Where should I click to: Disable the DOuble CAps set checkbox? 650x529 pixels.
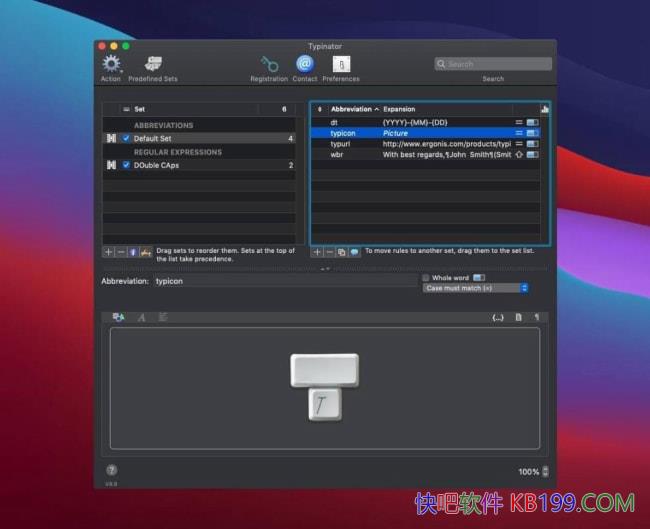tap(126, 165)
